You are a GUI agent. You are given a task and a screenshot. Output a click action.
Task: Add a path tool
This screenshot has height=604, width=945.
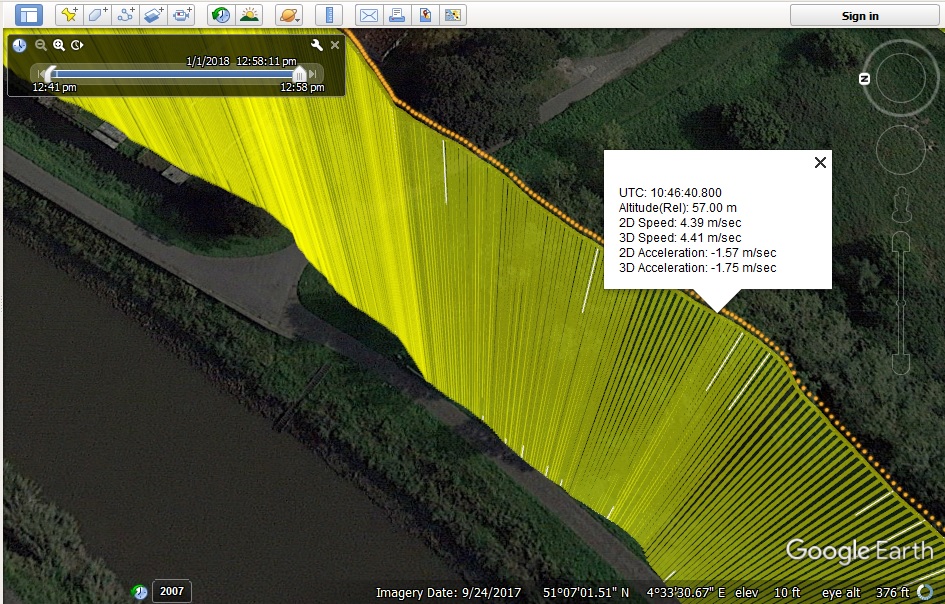point(126,15)
